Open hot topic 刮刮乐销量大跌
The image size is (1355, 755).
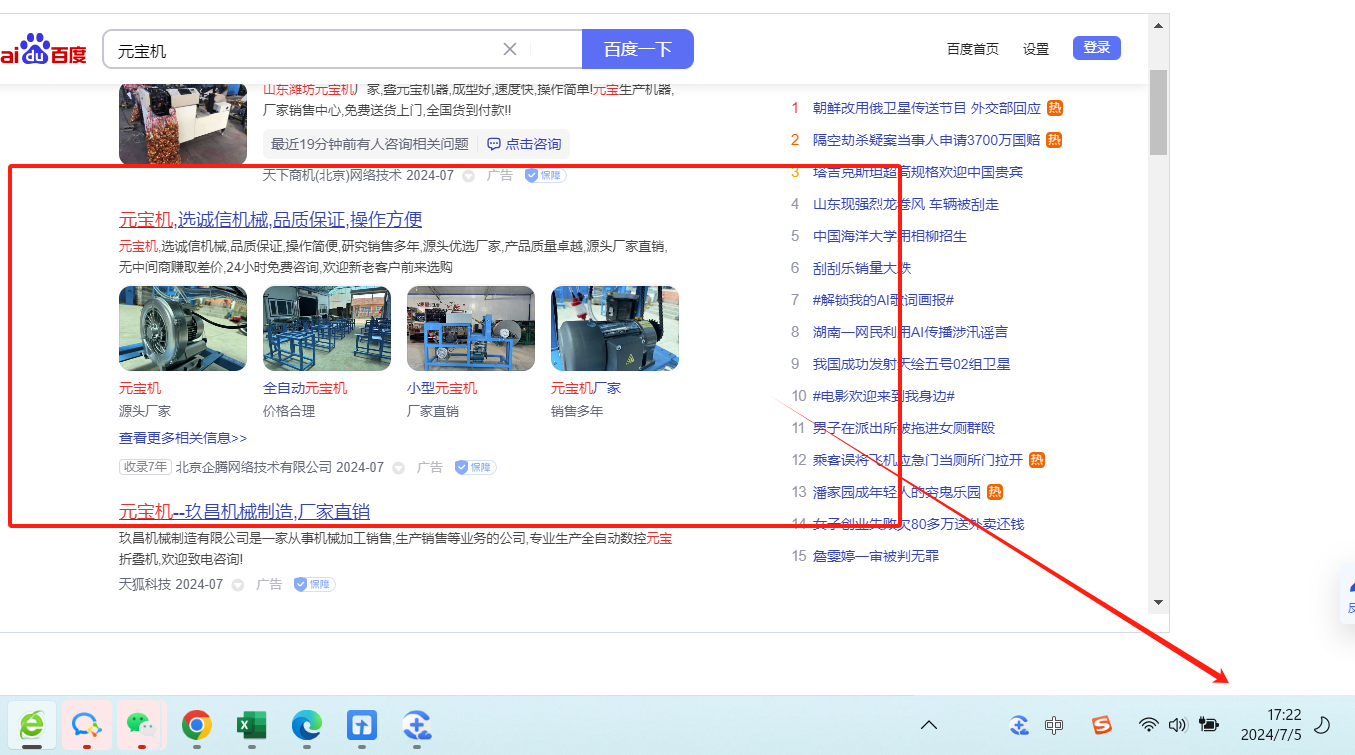[862, 268]
